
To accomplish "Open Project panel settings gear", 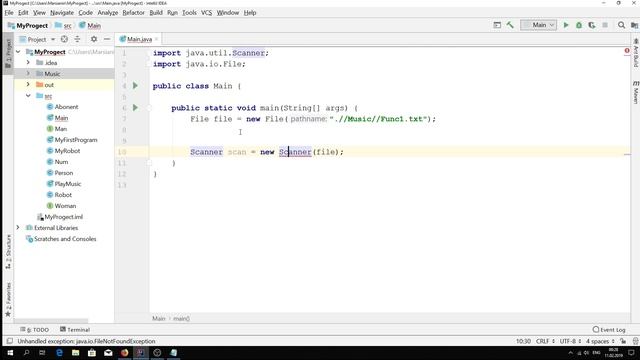I will [x=94, y=39].
